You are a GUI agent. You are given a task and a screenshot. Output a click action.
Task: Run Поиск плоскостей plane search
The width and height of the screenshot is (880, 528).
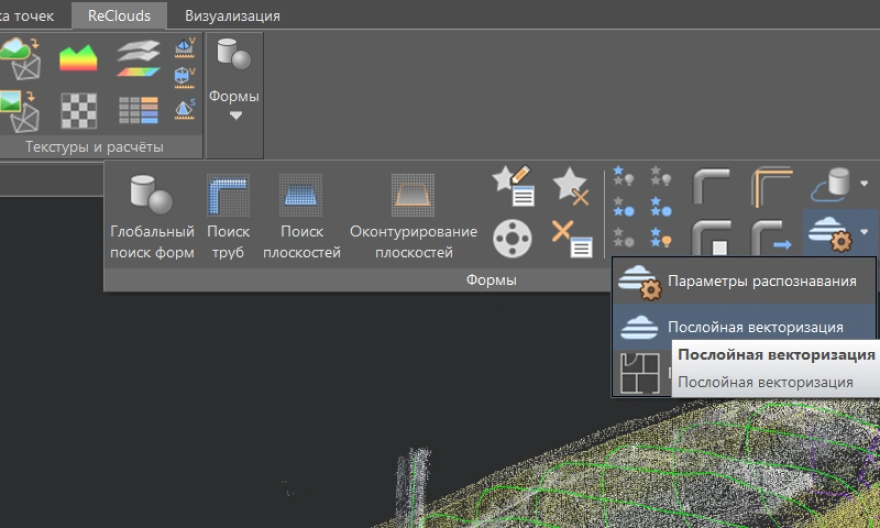[x=301, y=217]
